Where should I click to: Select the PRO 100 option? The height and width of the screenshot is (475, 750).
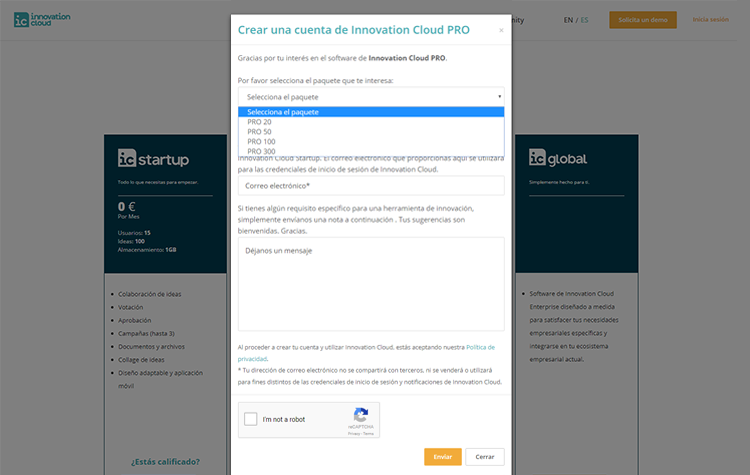click(x=371, y=142)
